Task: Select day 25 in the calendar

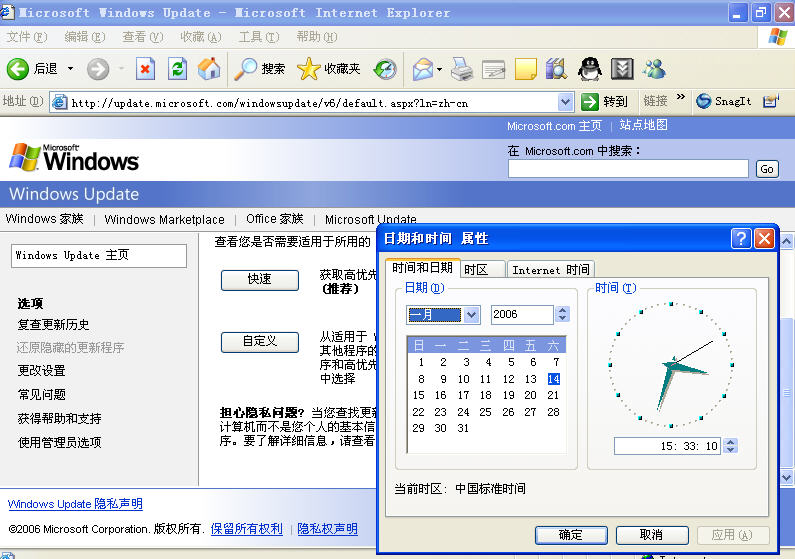Action: pyautogui.click(x=485, y=412)
